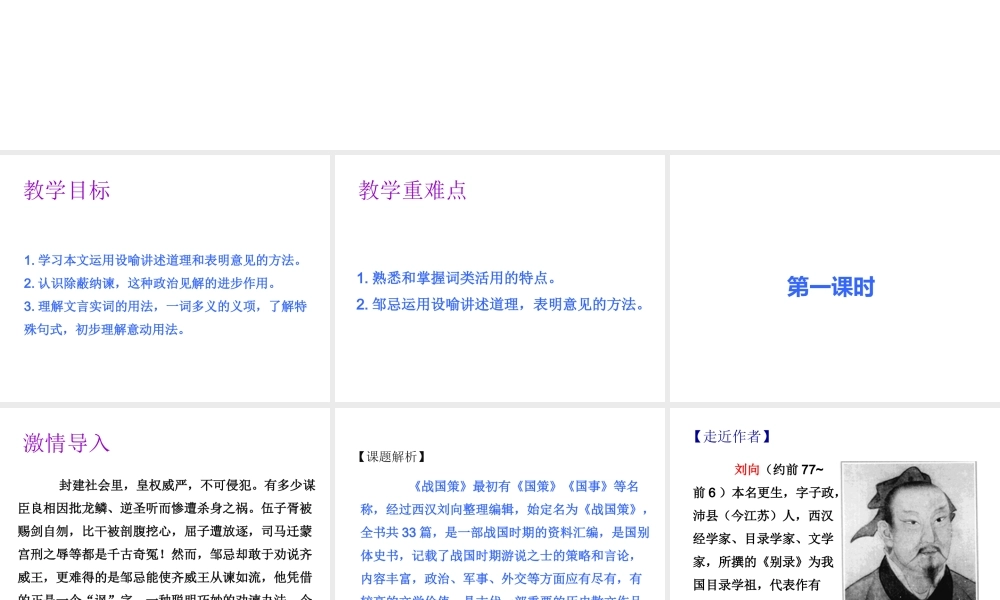The image size is (1000, 600).
Task: Click the line 沛县（今江苏）人，西汉
Action: 763,515
